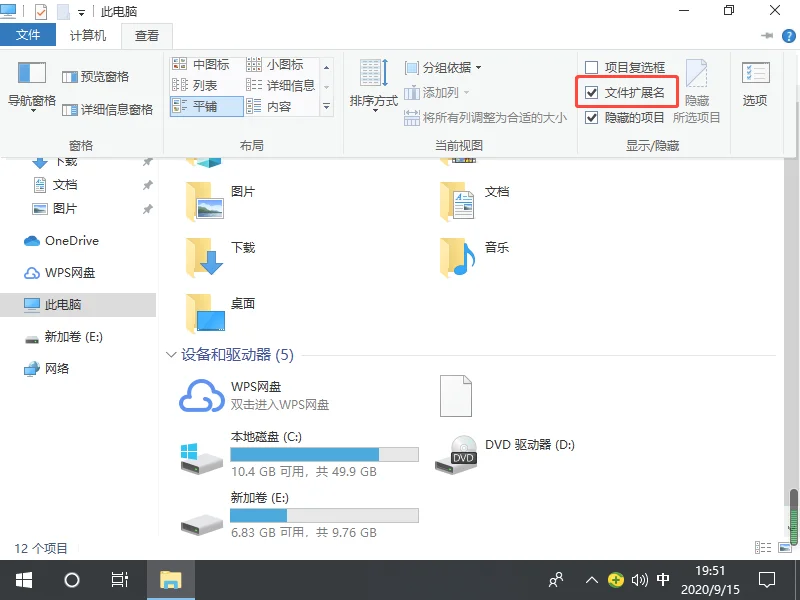
Task: Select List (列表) layout
Action: click(195, 85)
